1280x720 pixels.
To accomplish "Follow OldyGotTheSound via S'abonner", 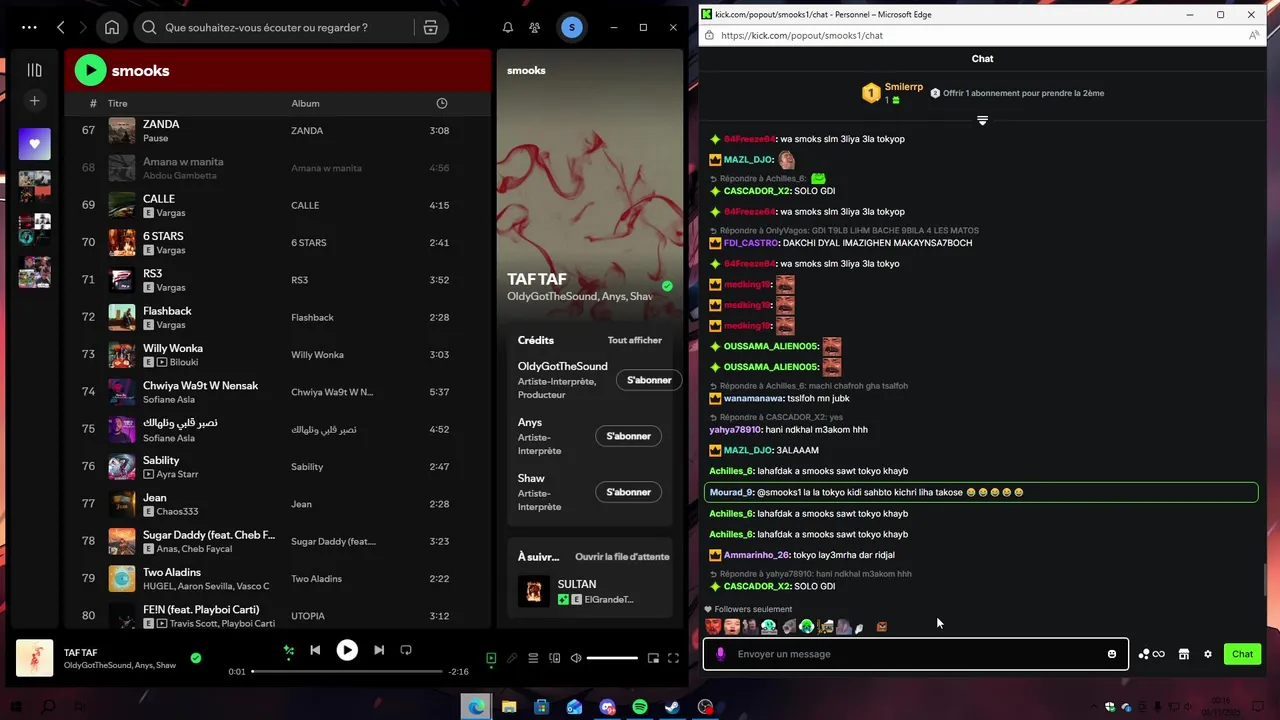I will click(649, 380).
